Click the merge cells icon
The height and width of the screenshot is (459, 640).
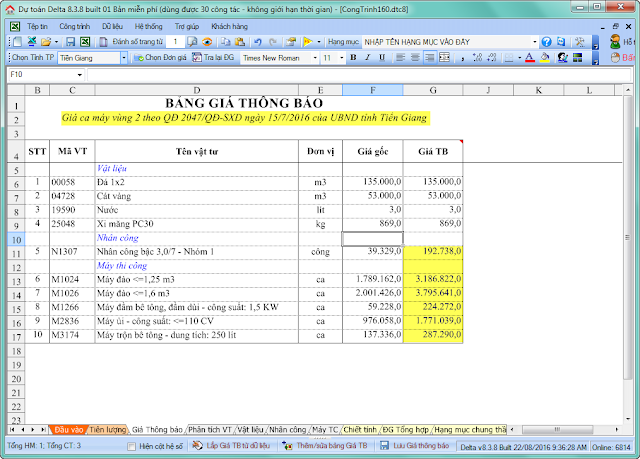pyautogui.click(x=444, y=58)
